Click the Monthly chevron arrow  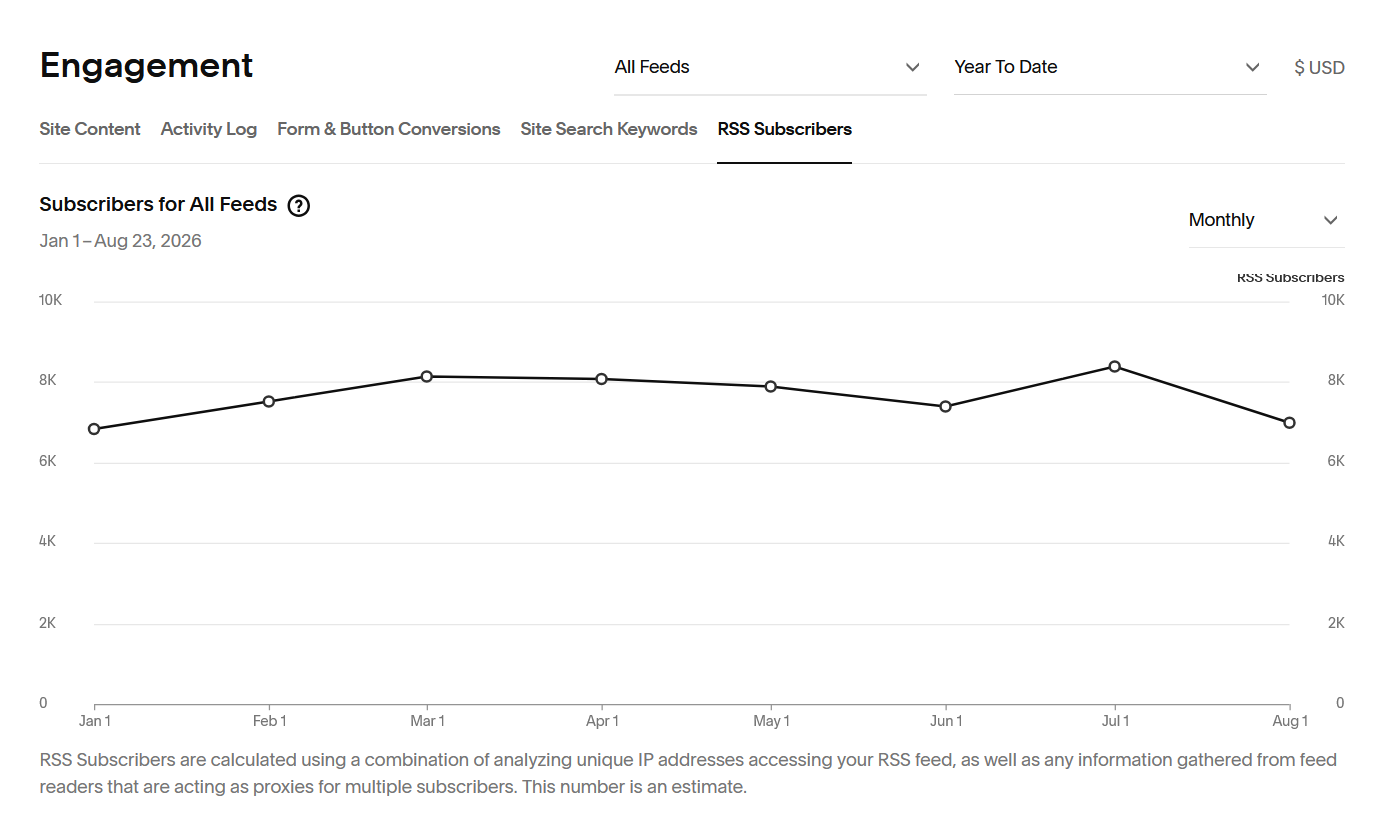point(1330,221)
